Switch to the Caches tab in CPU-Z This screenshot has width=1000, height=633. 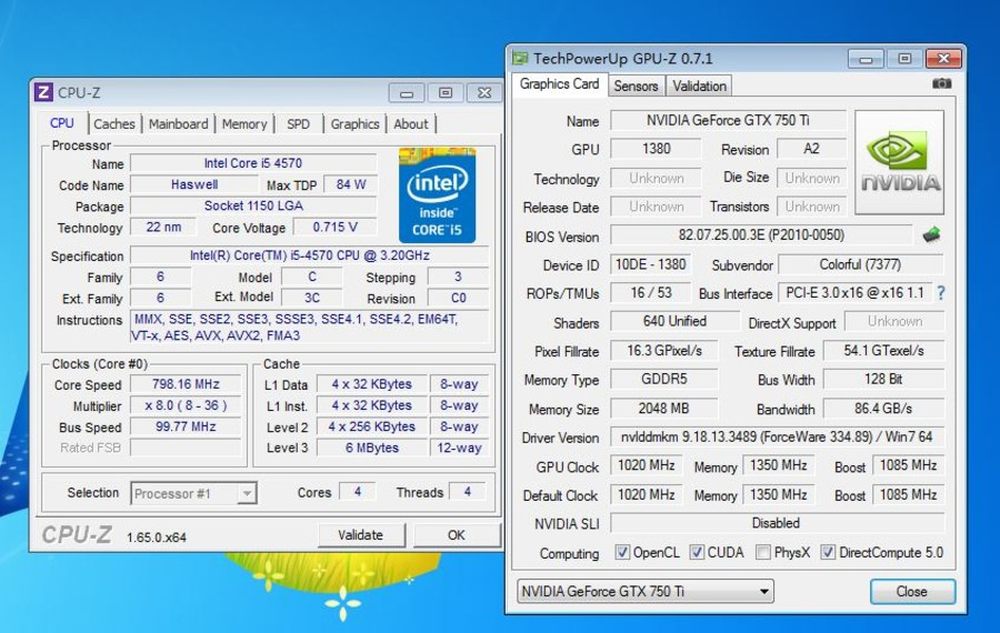[x=114, y=124]
